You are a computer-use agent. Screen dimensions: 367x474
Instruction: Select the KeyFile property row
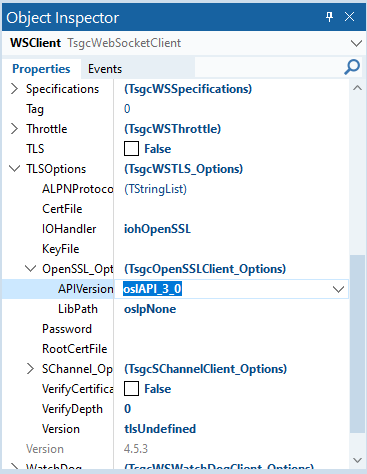click(x=176, y=249)
